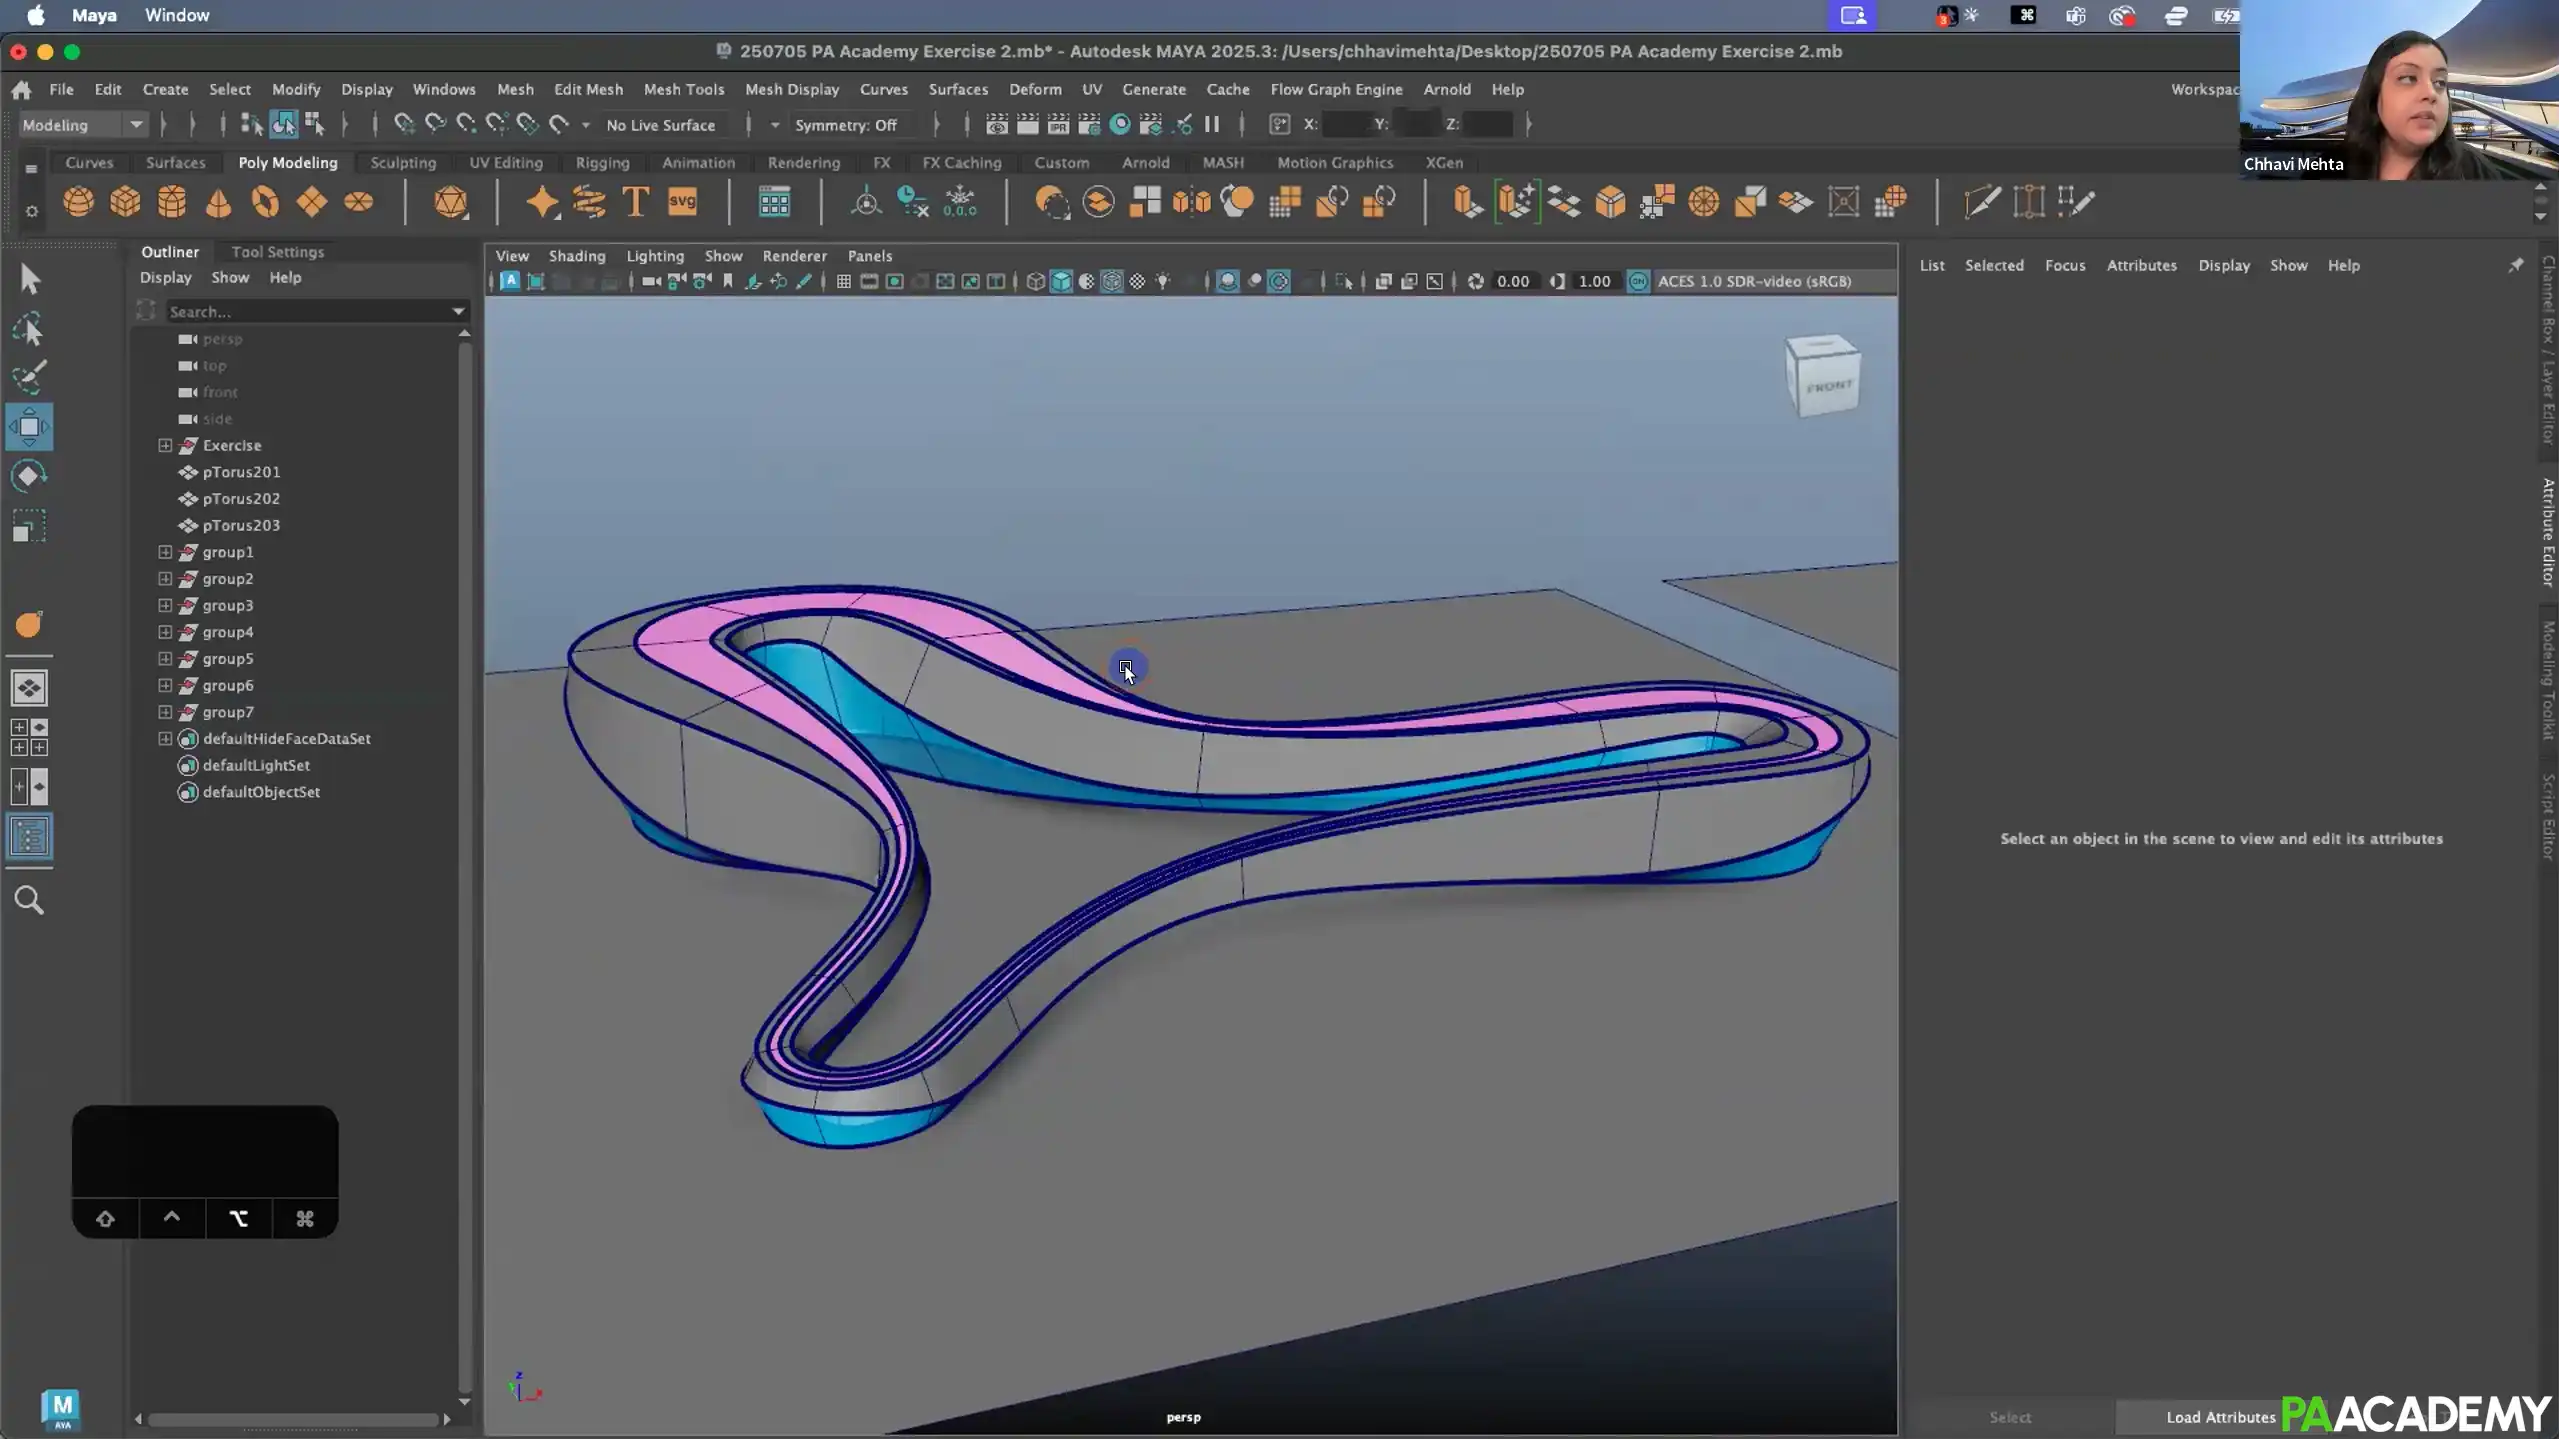This screenshot has height=1439, width=2559.
Task: Expand the Exercise group in the Outliner
Action: [x=165, y=445]
